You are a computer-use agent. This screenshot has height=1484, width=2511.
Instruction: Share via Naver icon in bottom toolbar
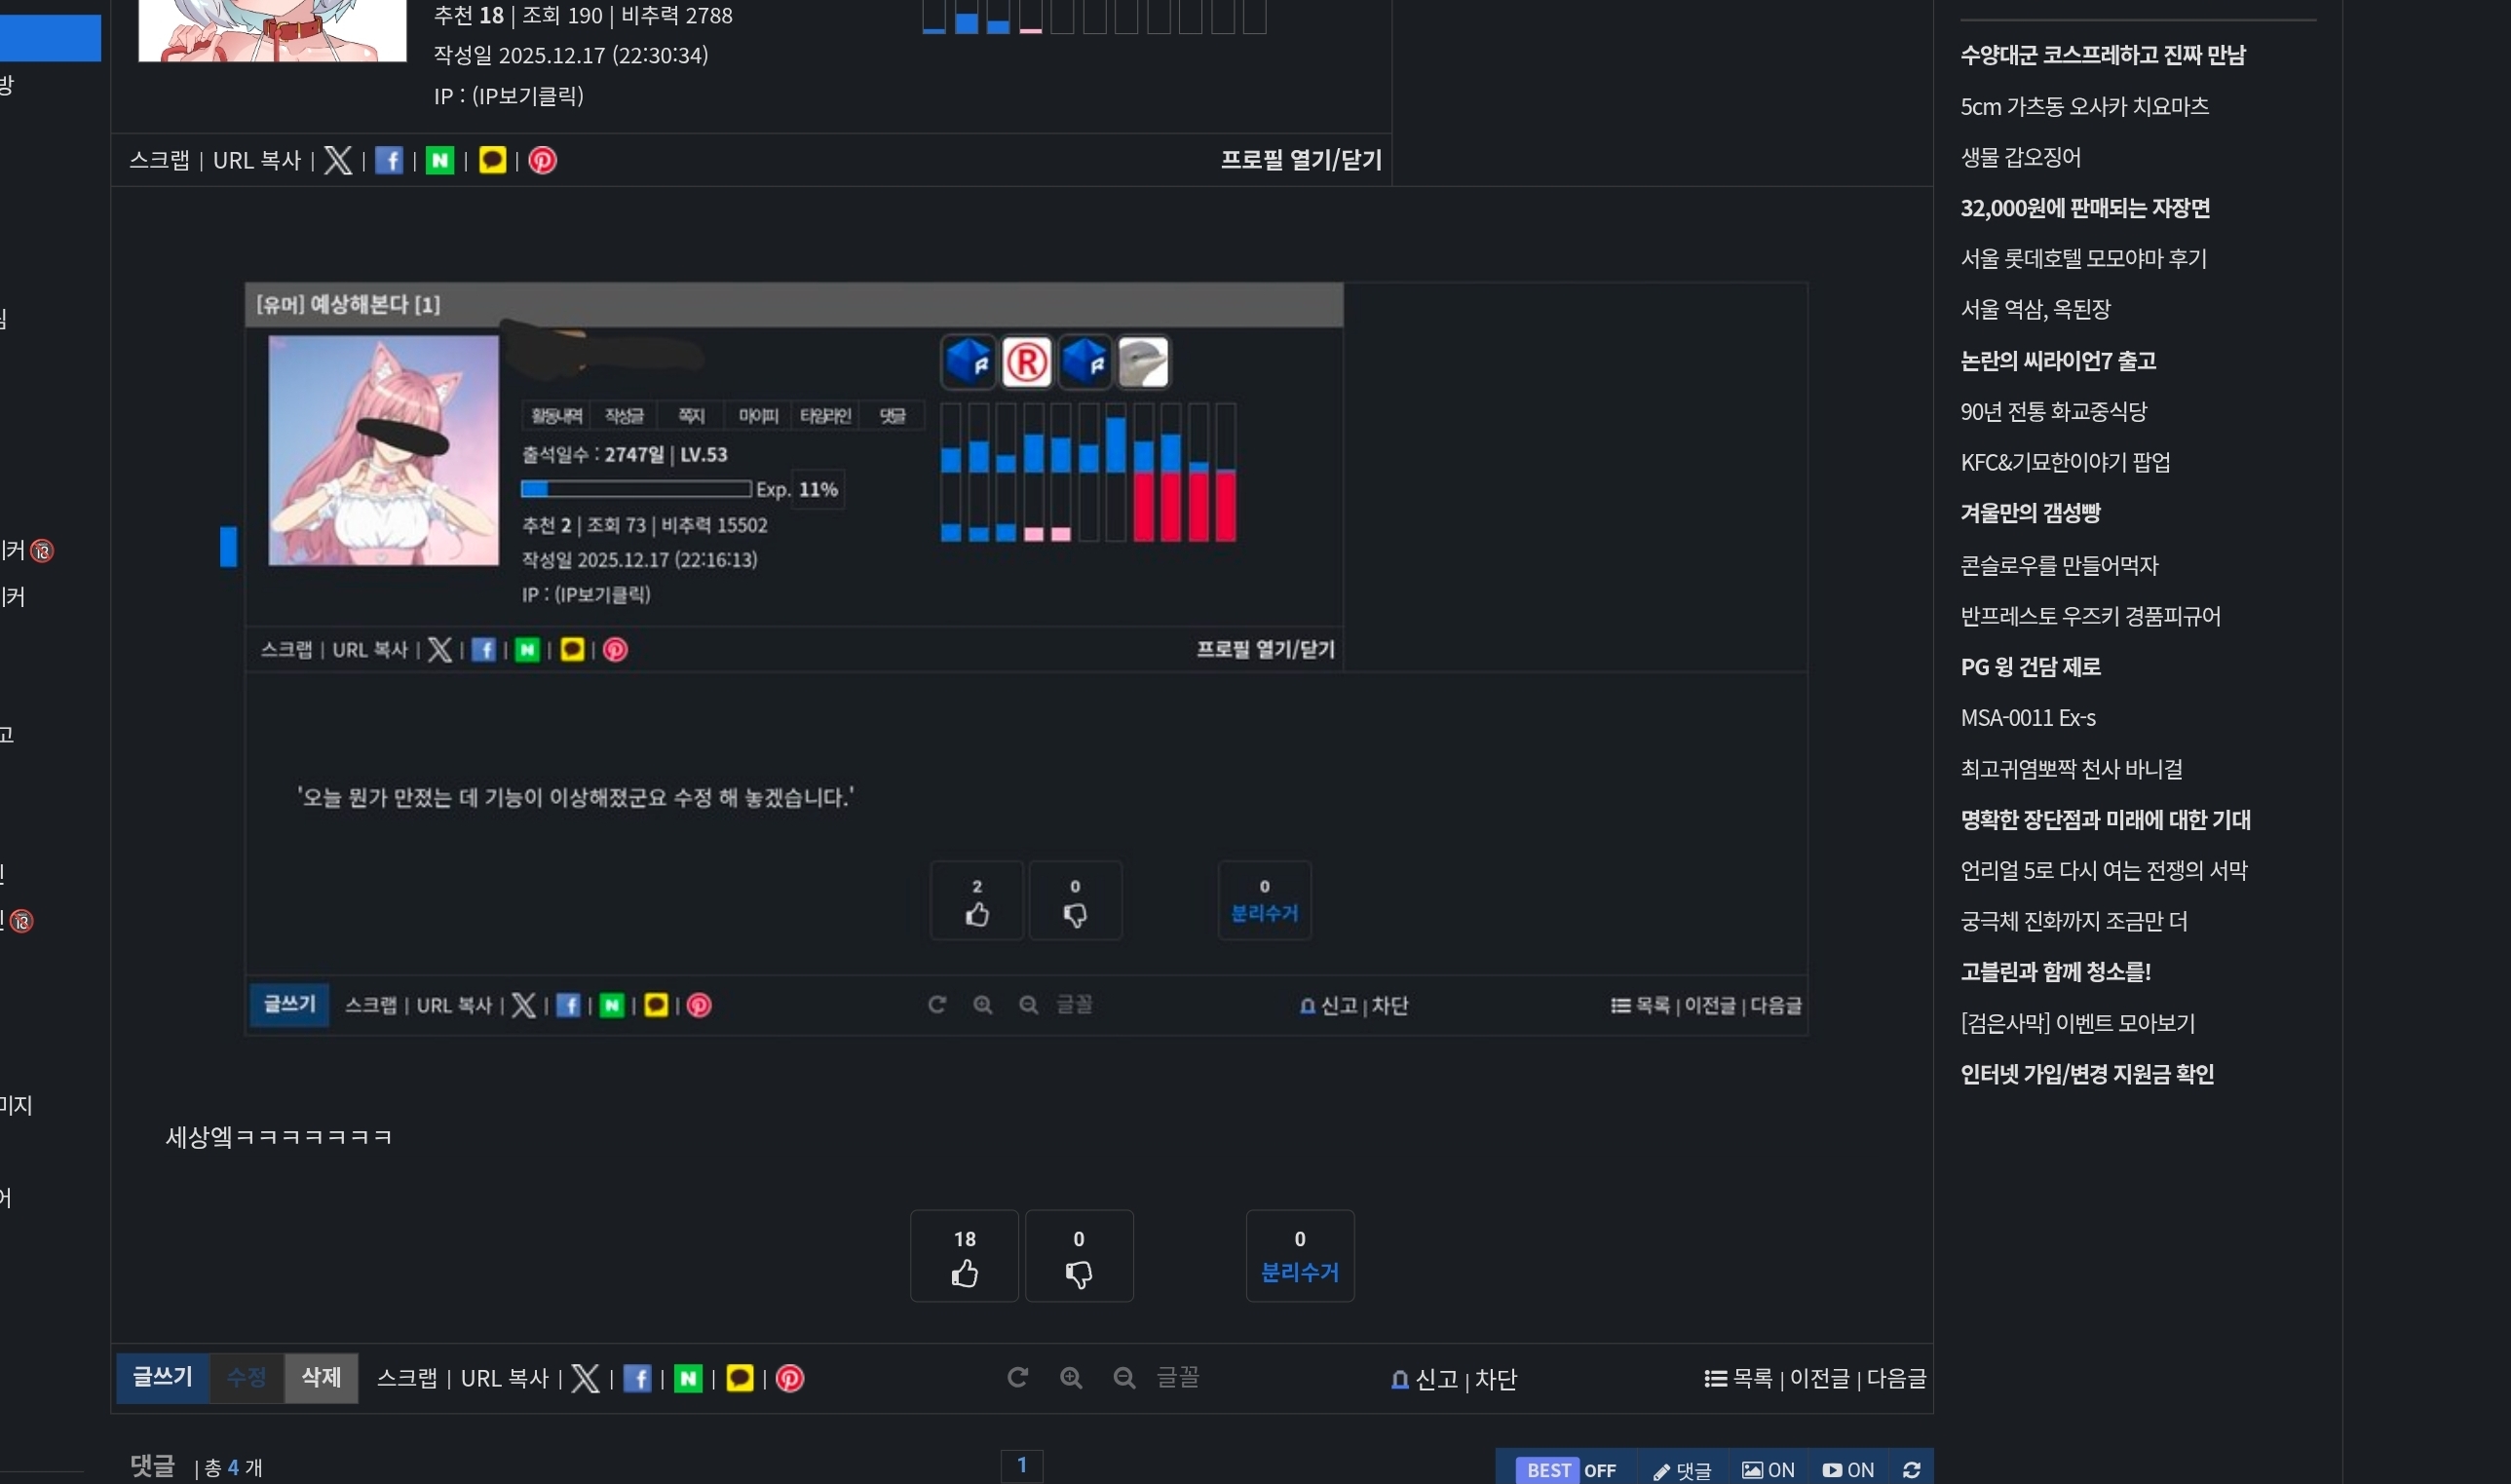pos(688,1378)
